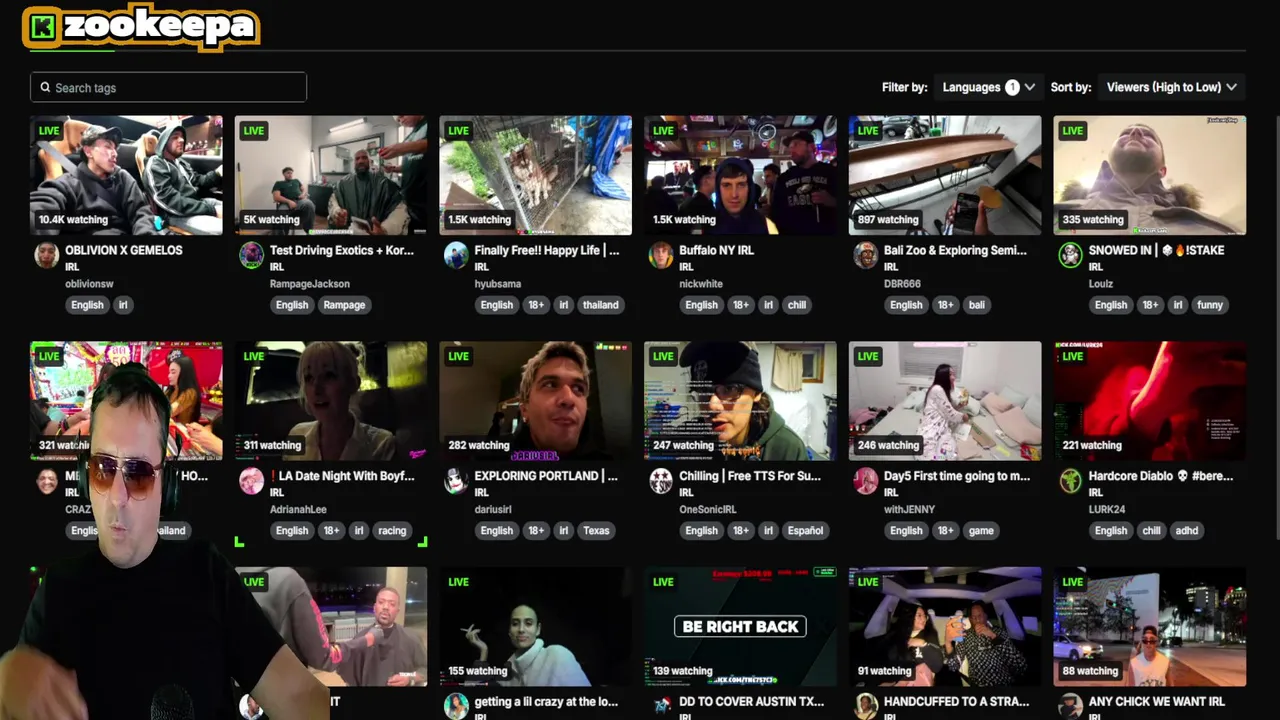Screen dimensions: 1280x720
Task: Click the IRL category under Buffalo NY IRL
Action: (x=686, y=267)
